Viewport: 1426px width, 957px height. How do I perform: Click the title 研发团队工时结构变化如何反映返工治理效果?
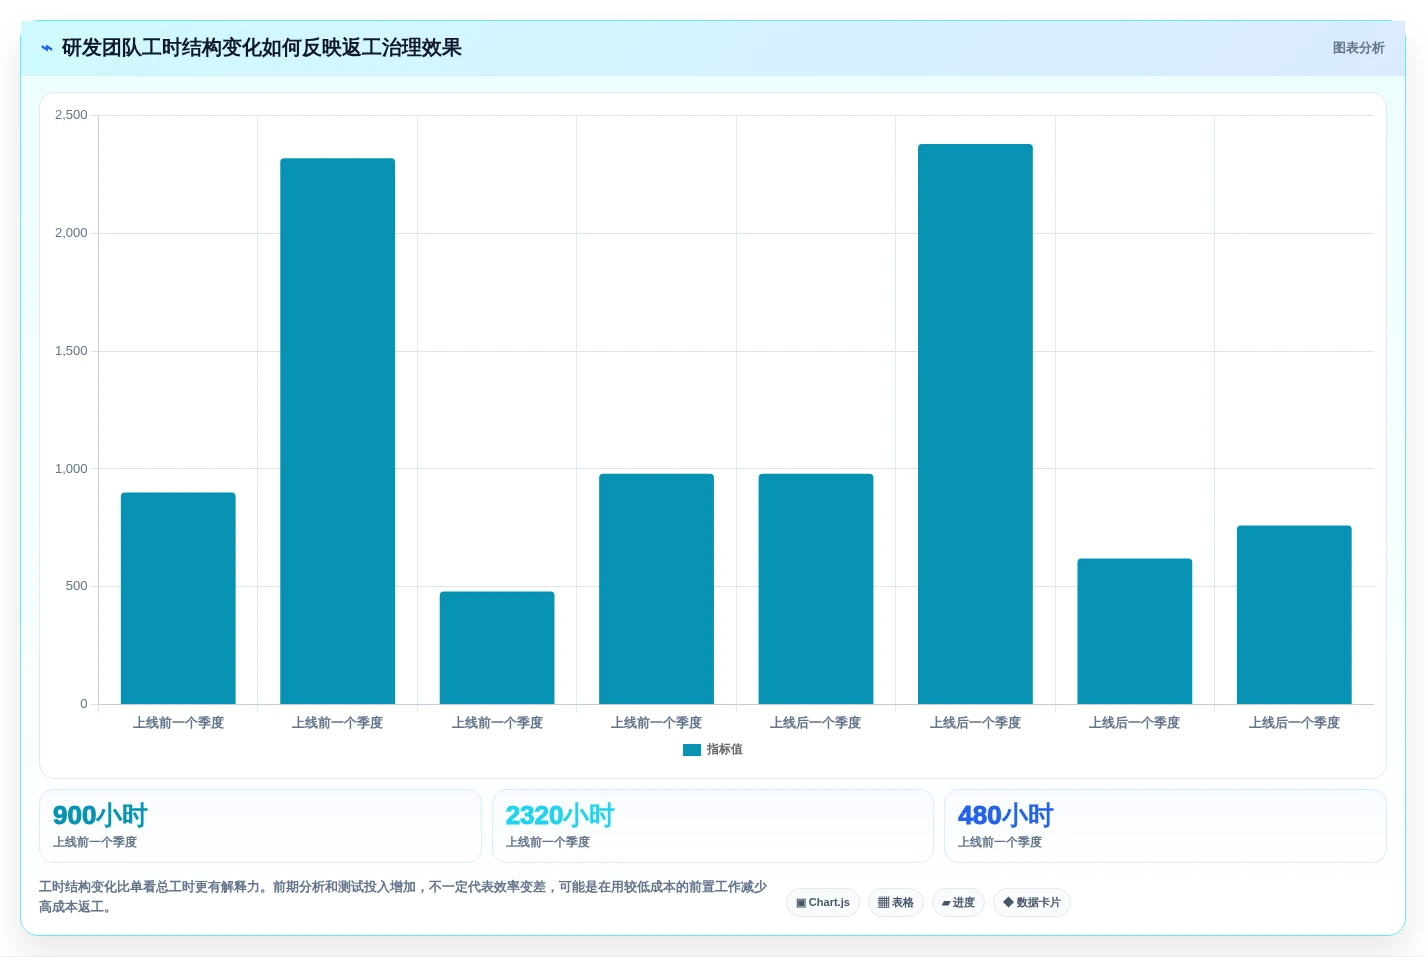(x=262, y=48)
